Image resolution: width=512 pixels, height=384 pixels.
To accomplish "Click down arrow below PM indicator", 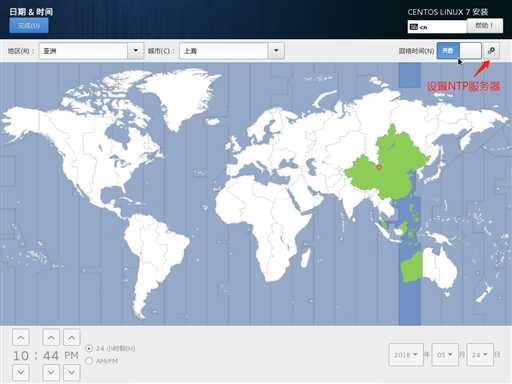I will (72, 372).
